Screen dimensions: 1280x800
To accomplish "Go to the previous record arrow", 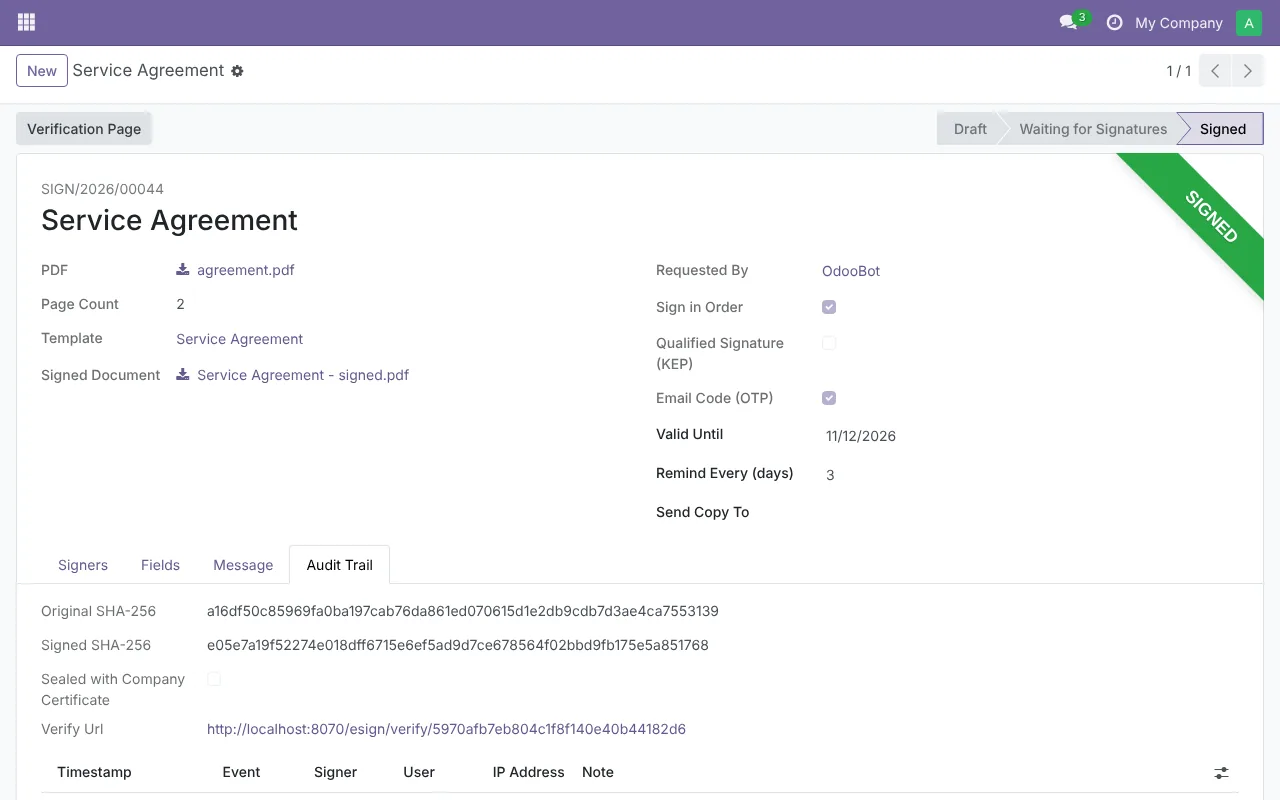I will click(x=1215, y=71).
